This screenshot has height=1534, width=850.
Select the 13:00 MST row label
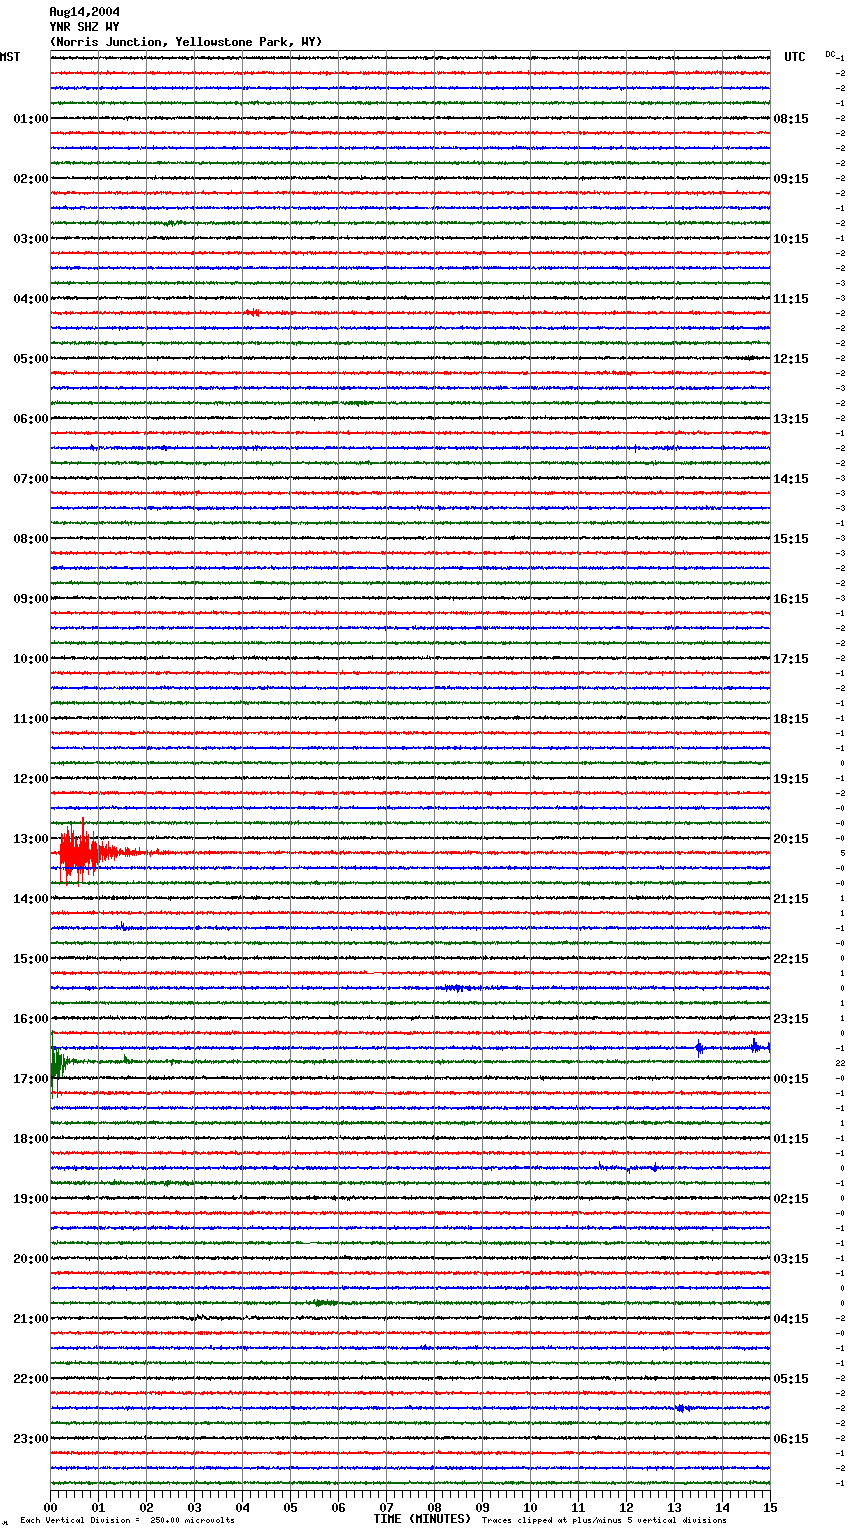click(x=31, y=839)
